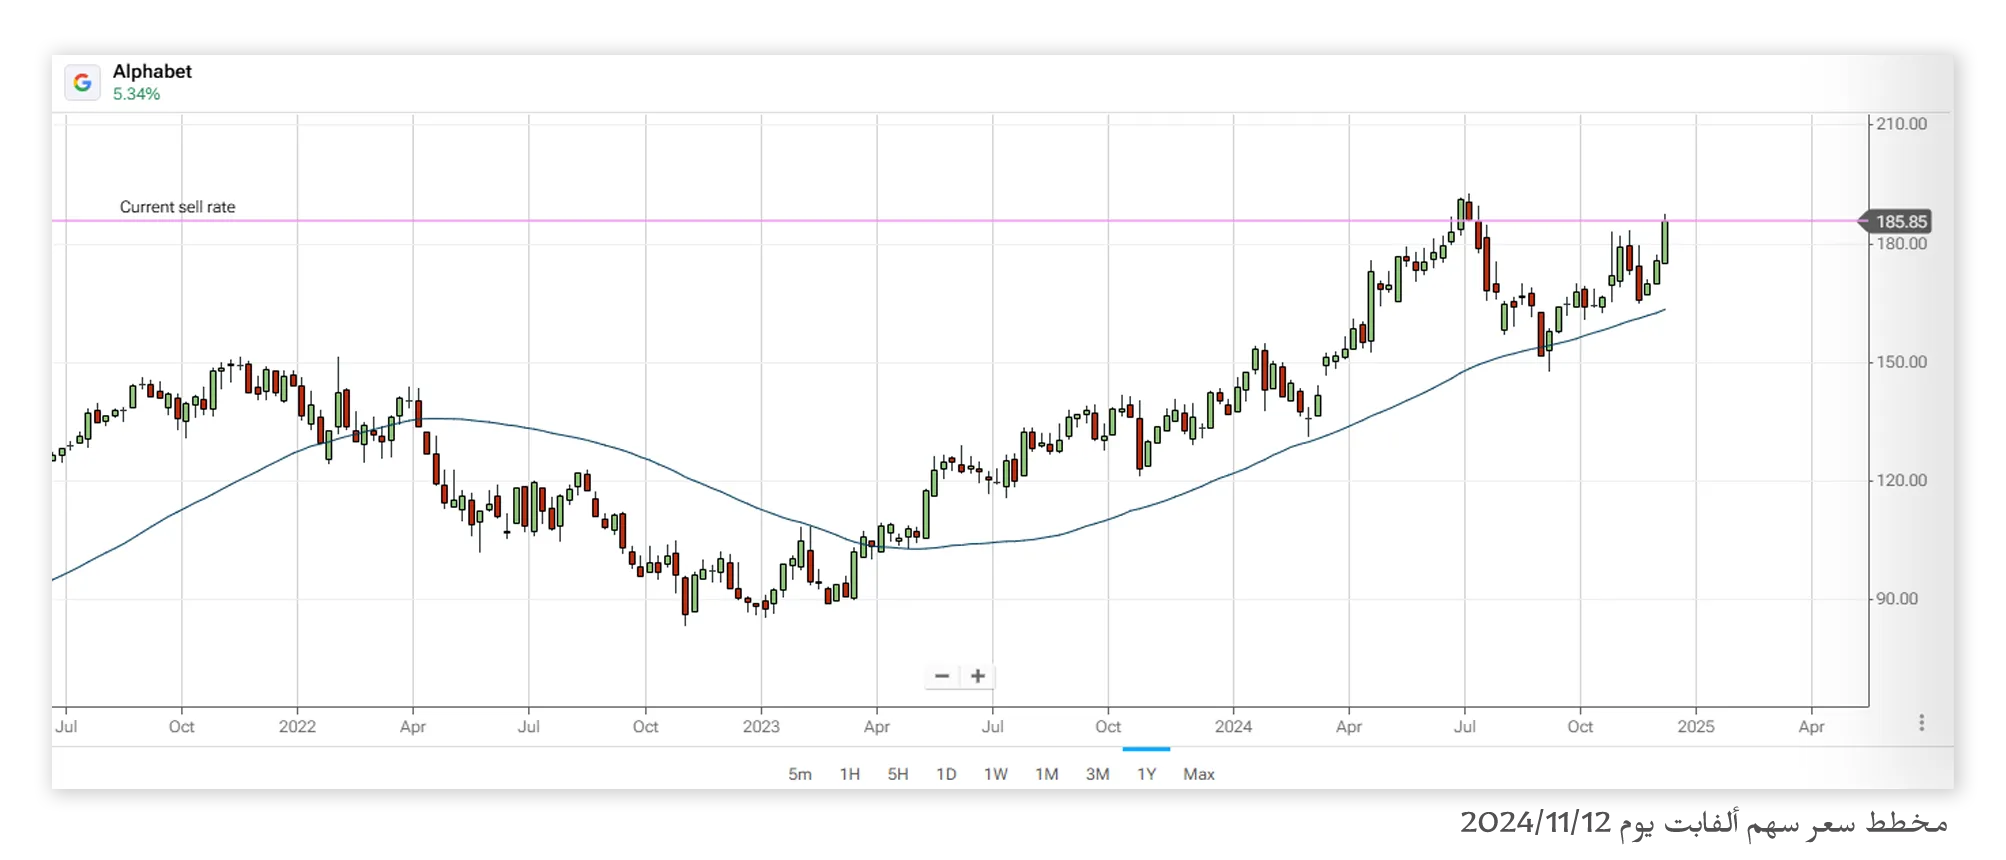Select the active 1Y timeframe
This screenshot has height=860, width=2006.
(x=1147, y=774)
